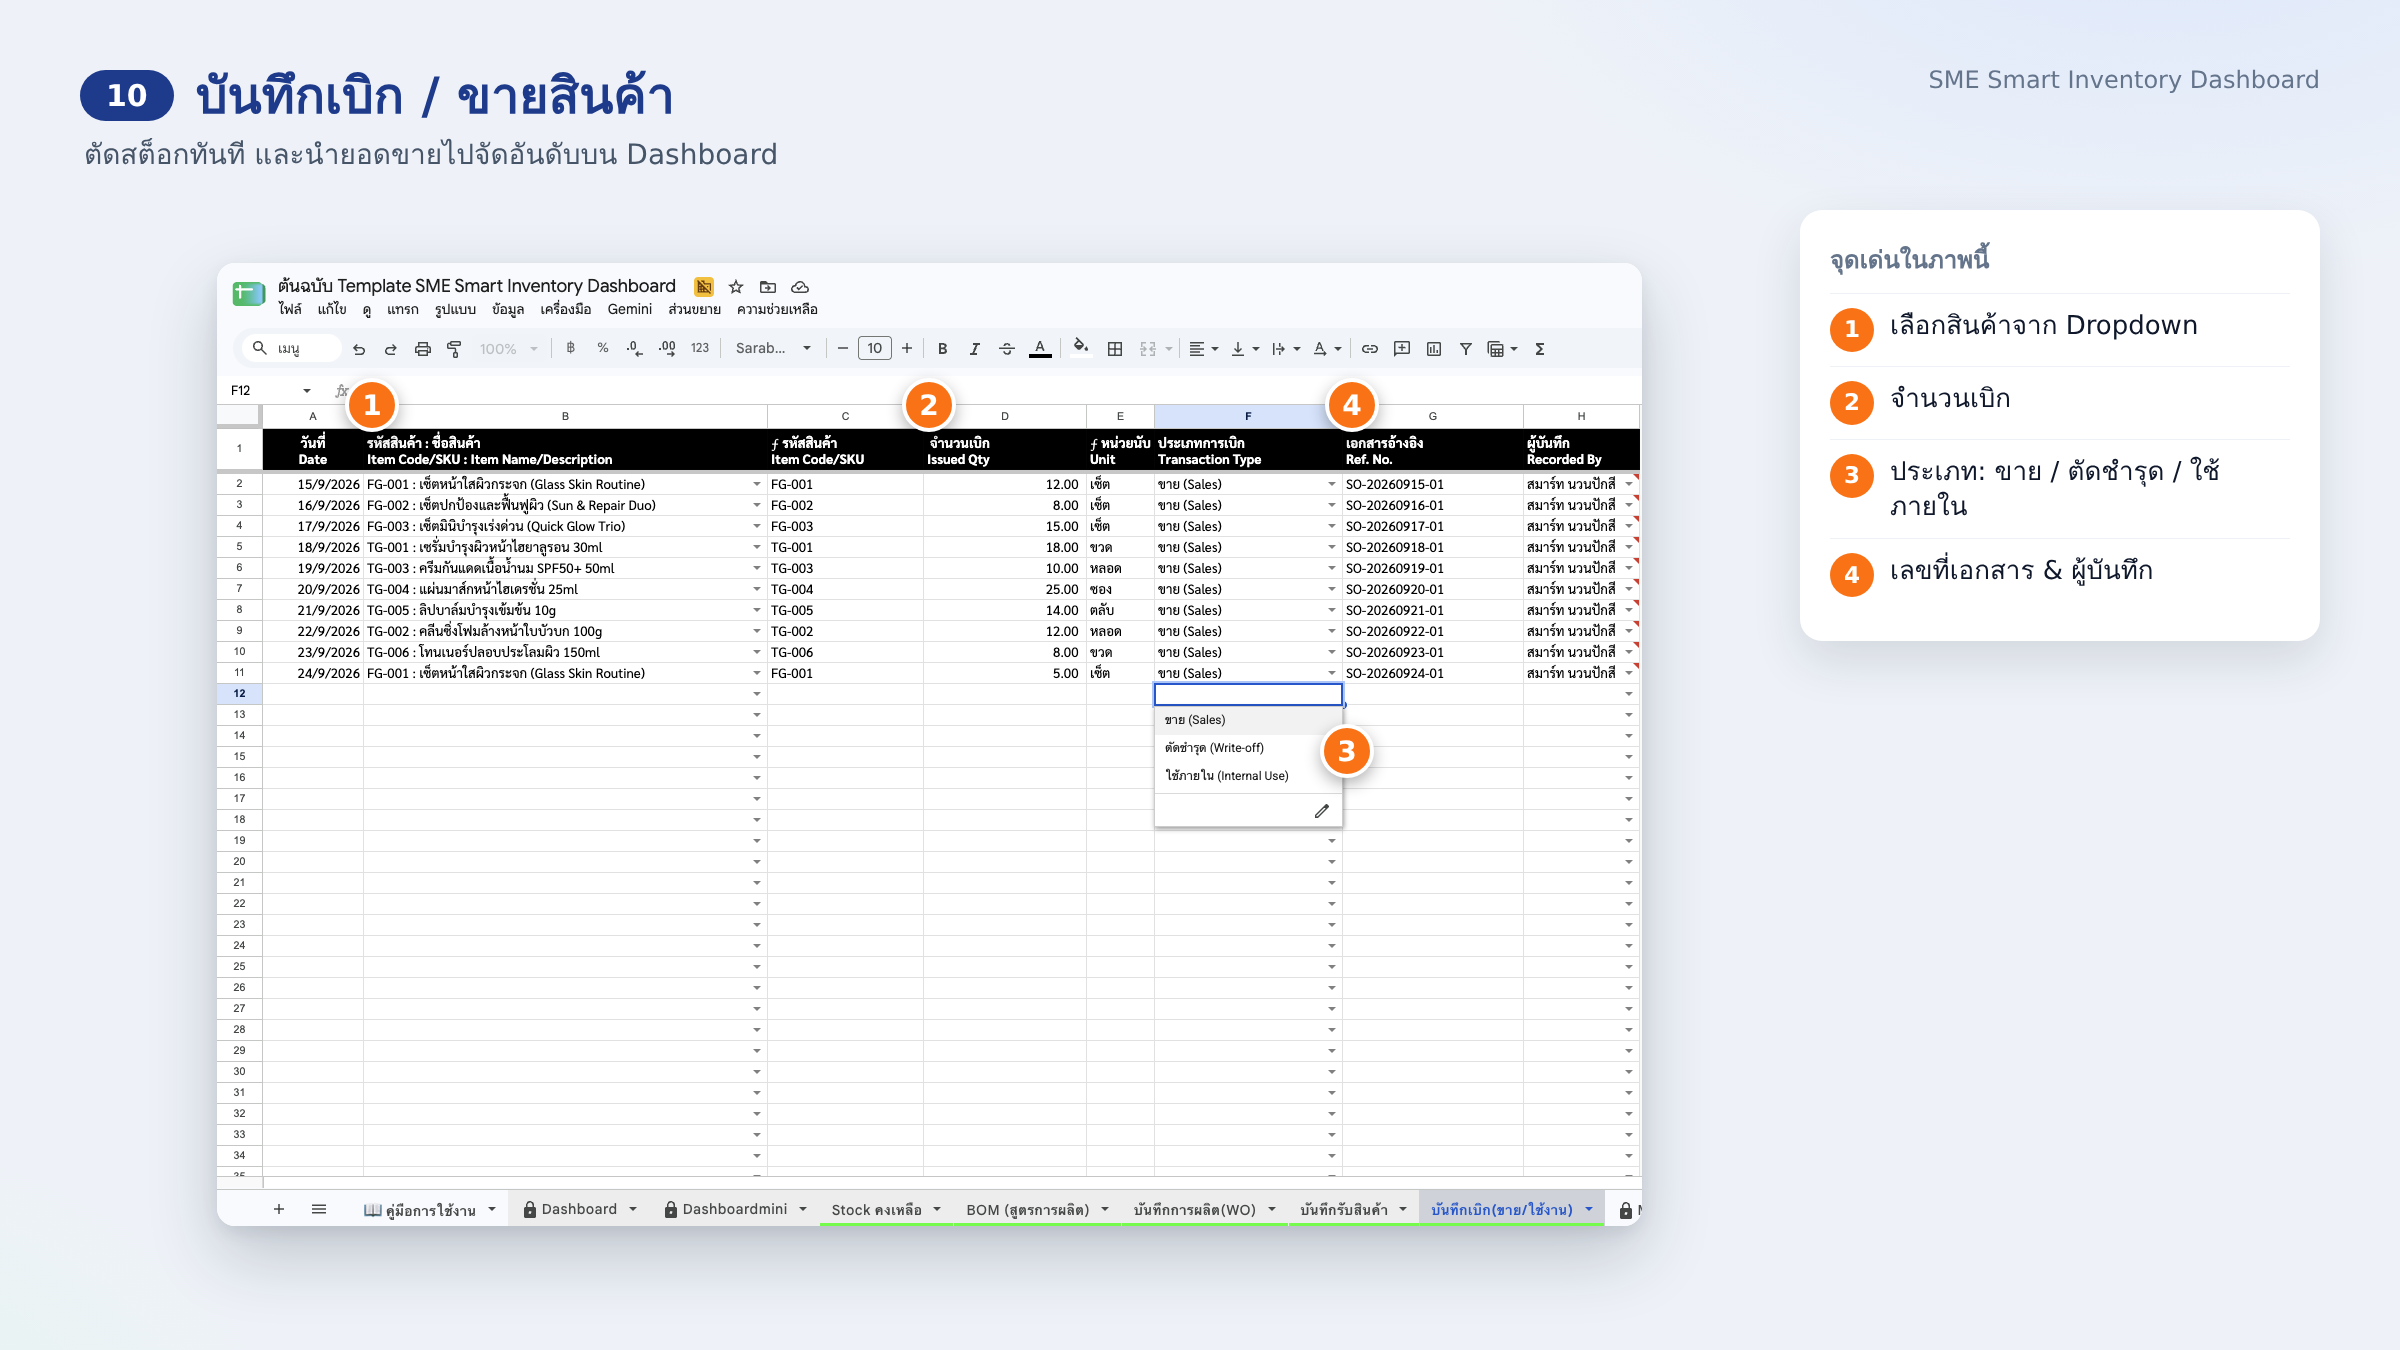Open the Gemini menu
2400x1350 pixels.
click(x=630, y=309)
